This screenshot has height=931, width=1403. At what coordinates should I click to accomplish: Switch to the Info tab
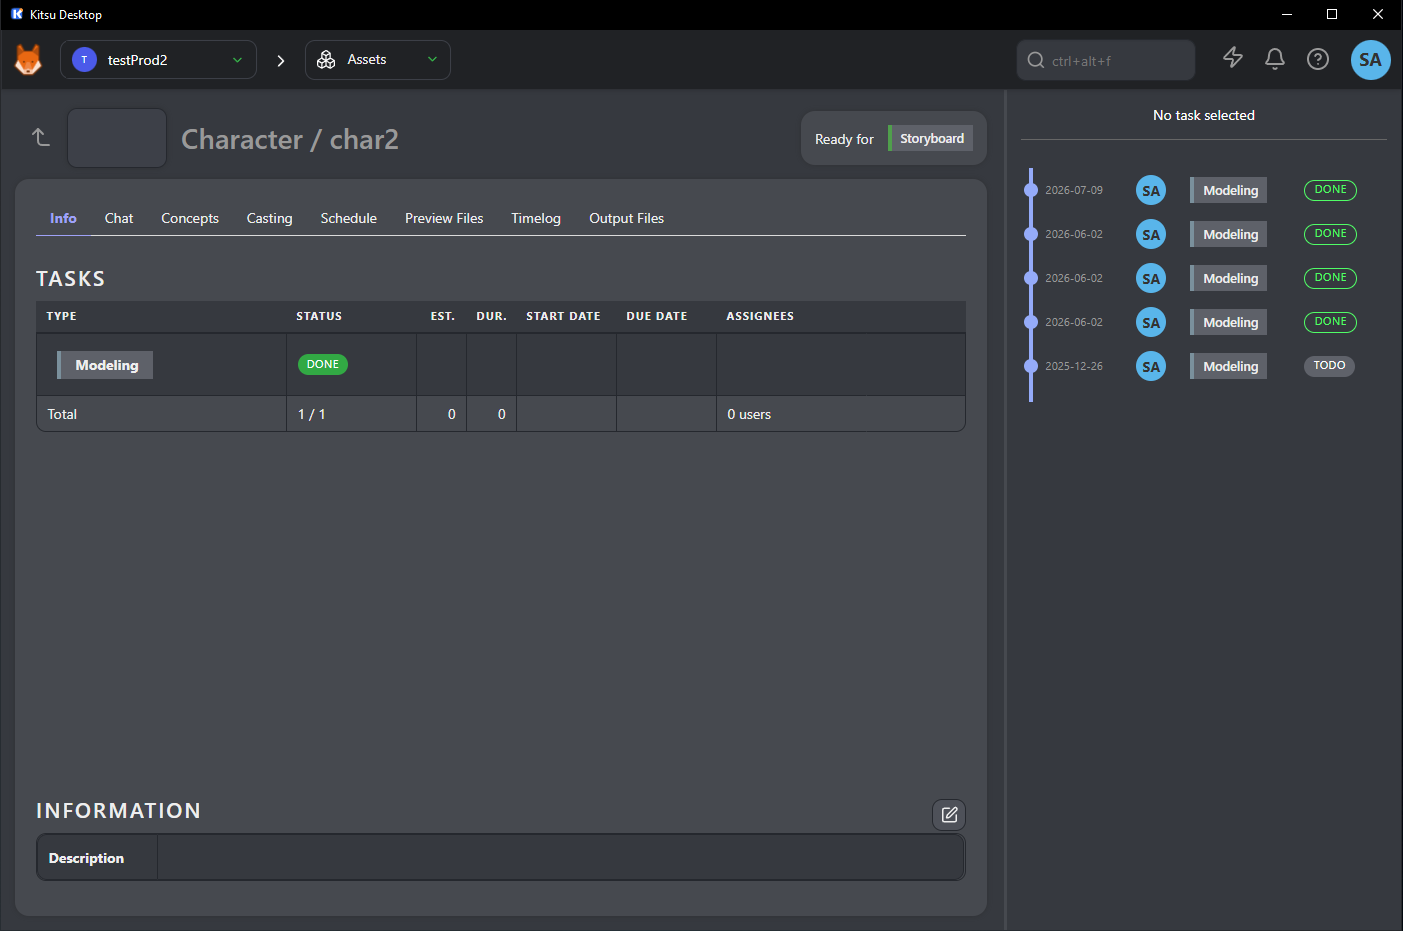pyautogui.click(x=63, y=218)
